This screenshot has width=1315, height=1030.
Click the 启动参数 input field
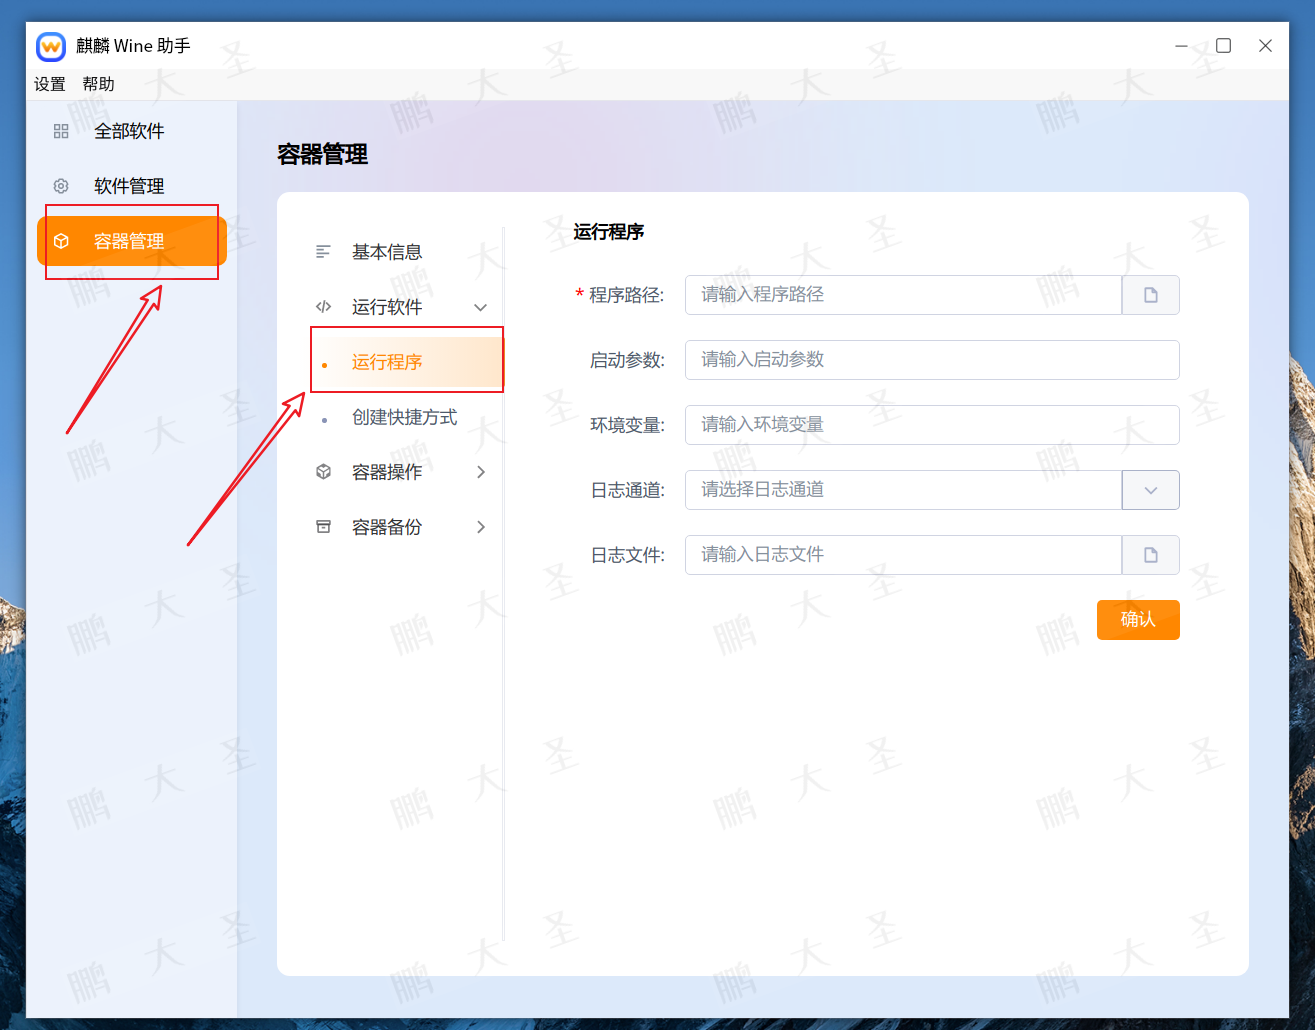pos(932,360)
